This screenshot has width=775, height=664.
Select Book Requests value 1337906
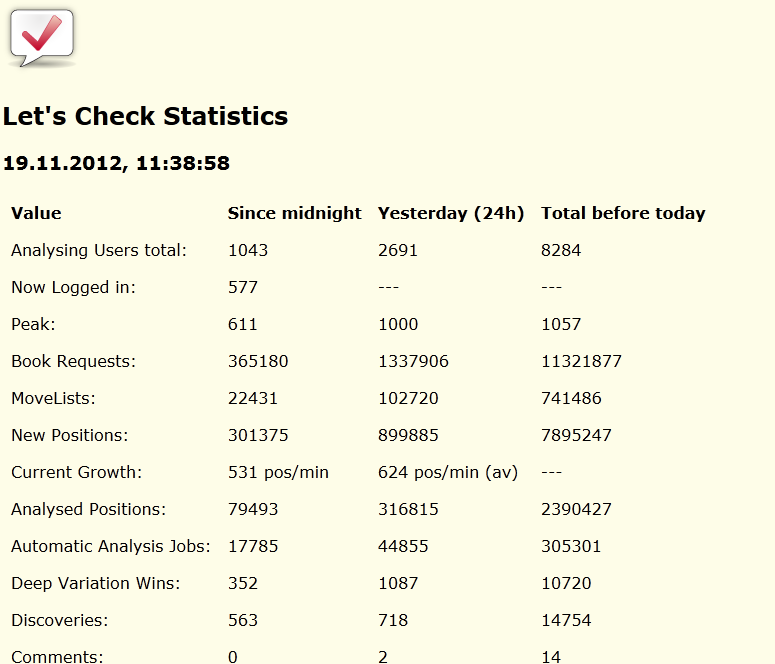coord(413,361)
